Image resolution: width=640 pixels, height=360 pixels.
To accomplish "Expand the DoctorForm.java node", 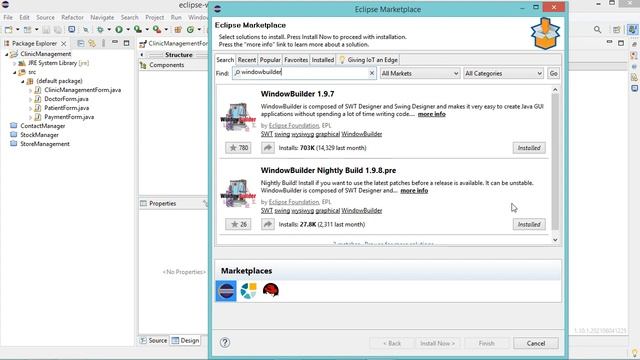I will pyautogui.click(x=30, y=99).
